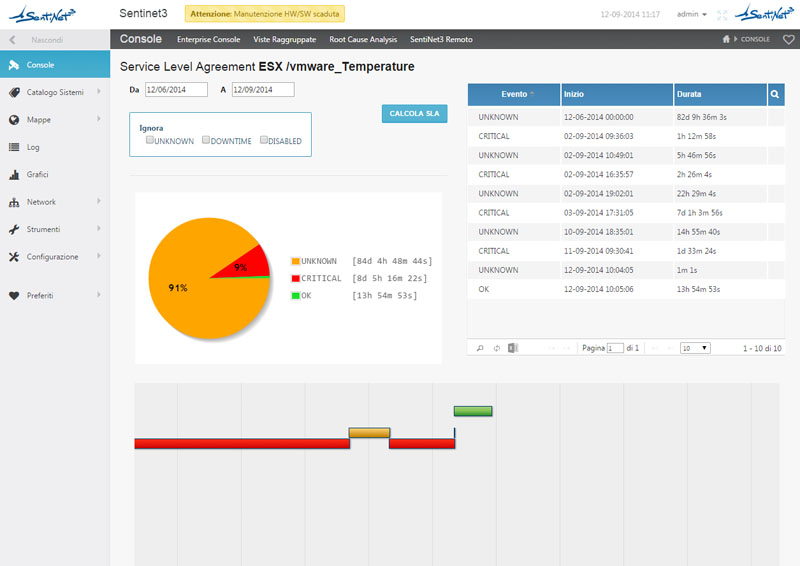
Task: Expand Preferiti submenu arrow
Action: [99, 294]
